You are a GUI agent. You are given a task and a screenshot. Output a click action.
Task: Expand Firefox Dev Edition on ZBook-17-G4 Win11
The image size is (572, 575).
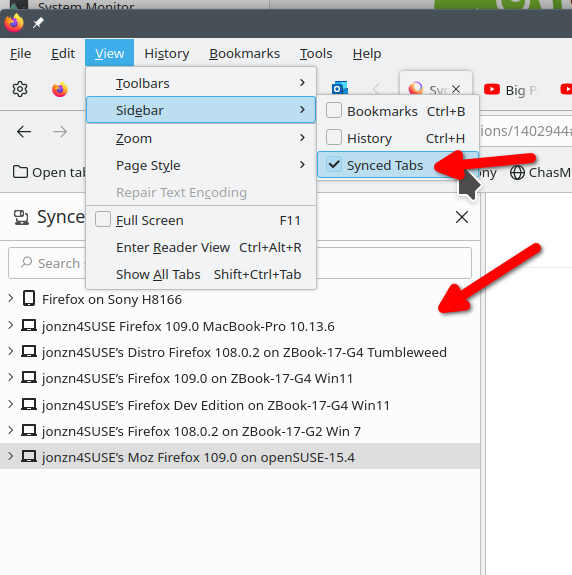(11, 404)
